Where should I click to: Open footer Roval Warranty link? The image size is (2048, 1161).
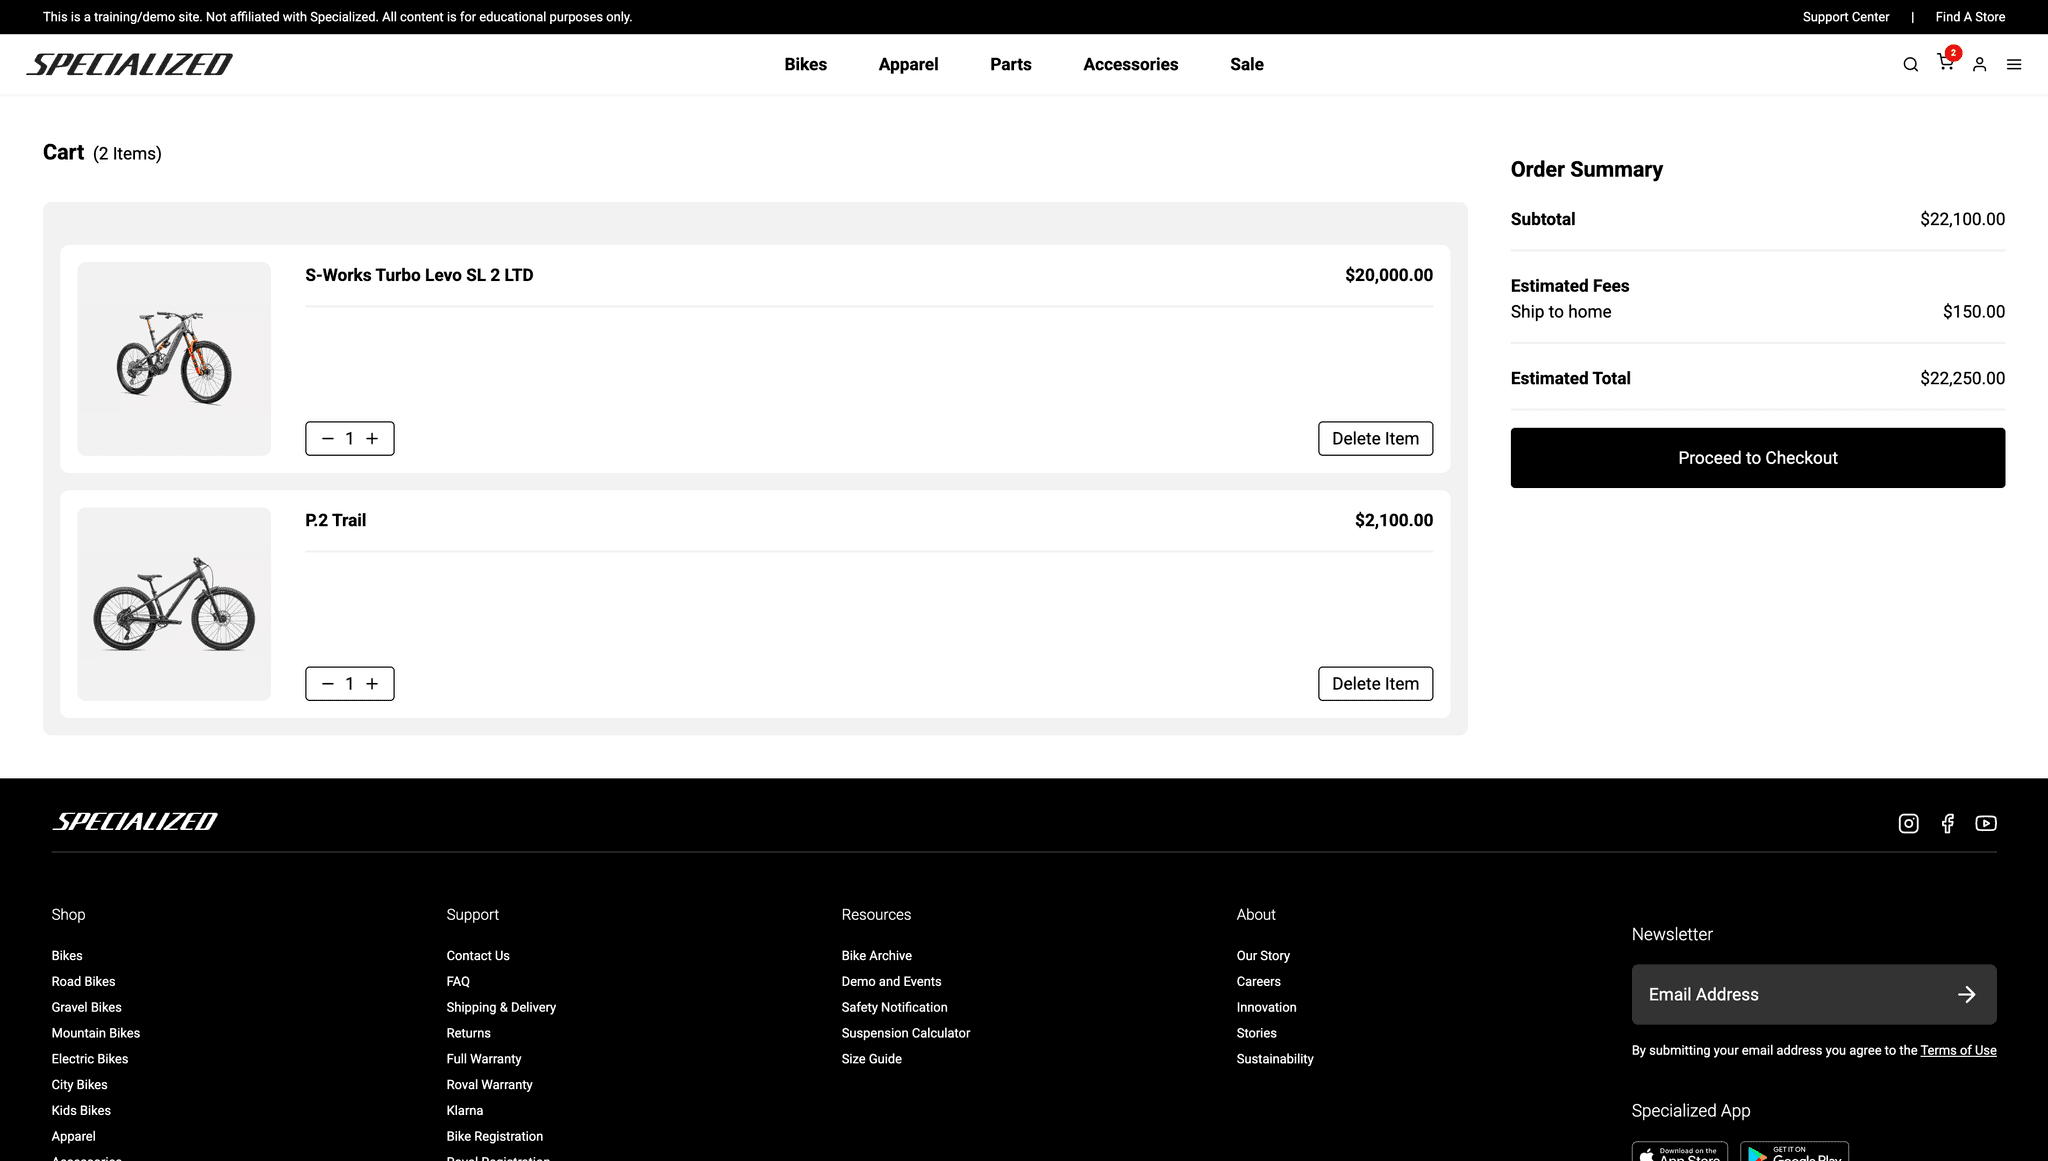[489, 1085]
